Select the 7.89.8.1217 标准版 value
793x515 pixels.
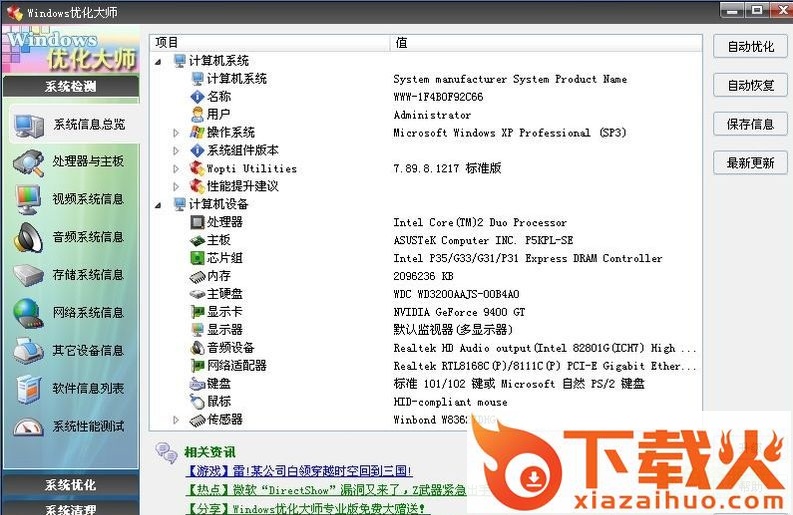click(447, 168)
